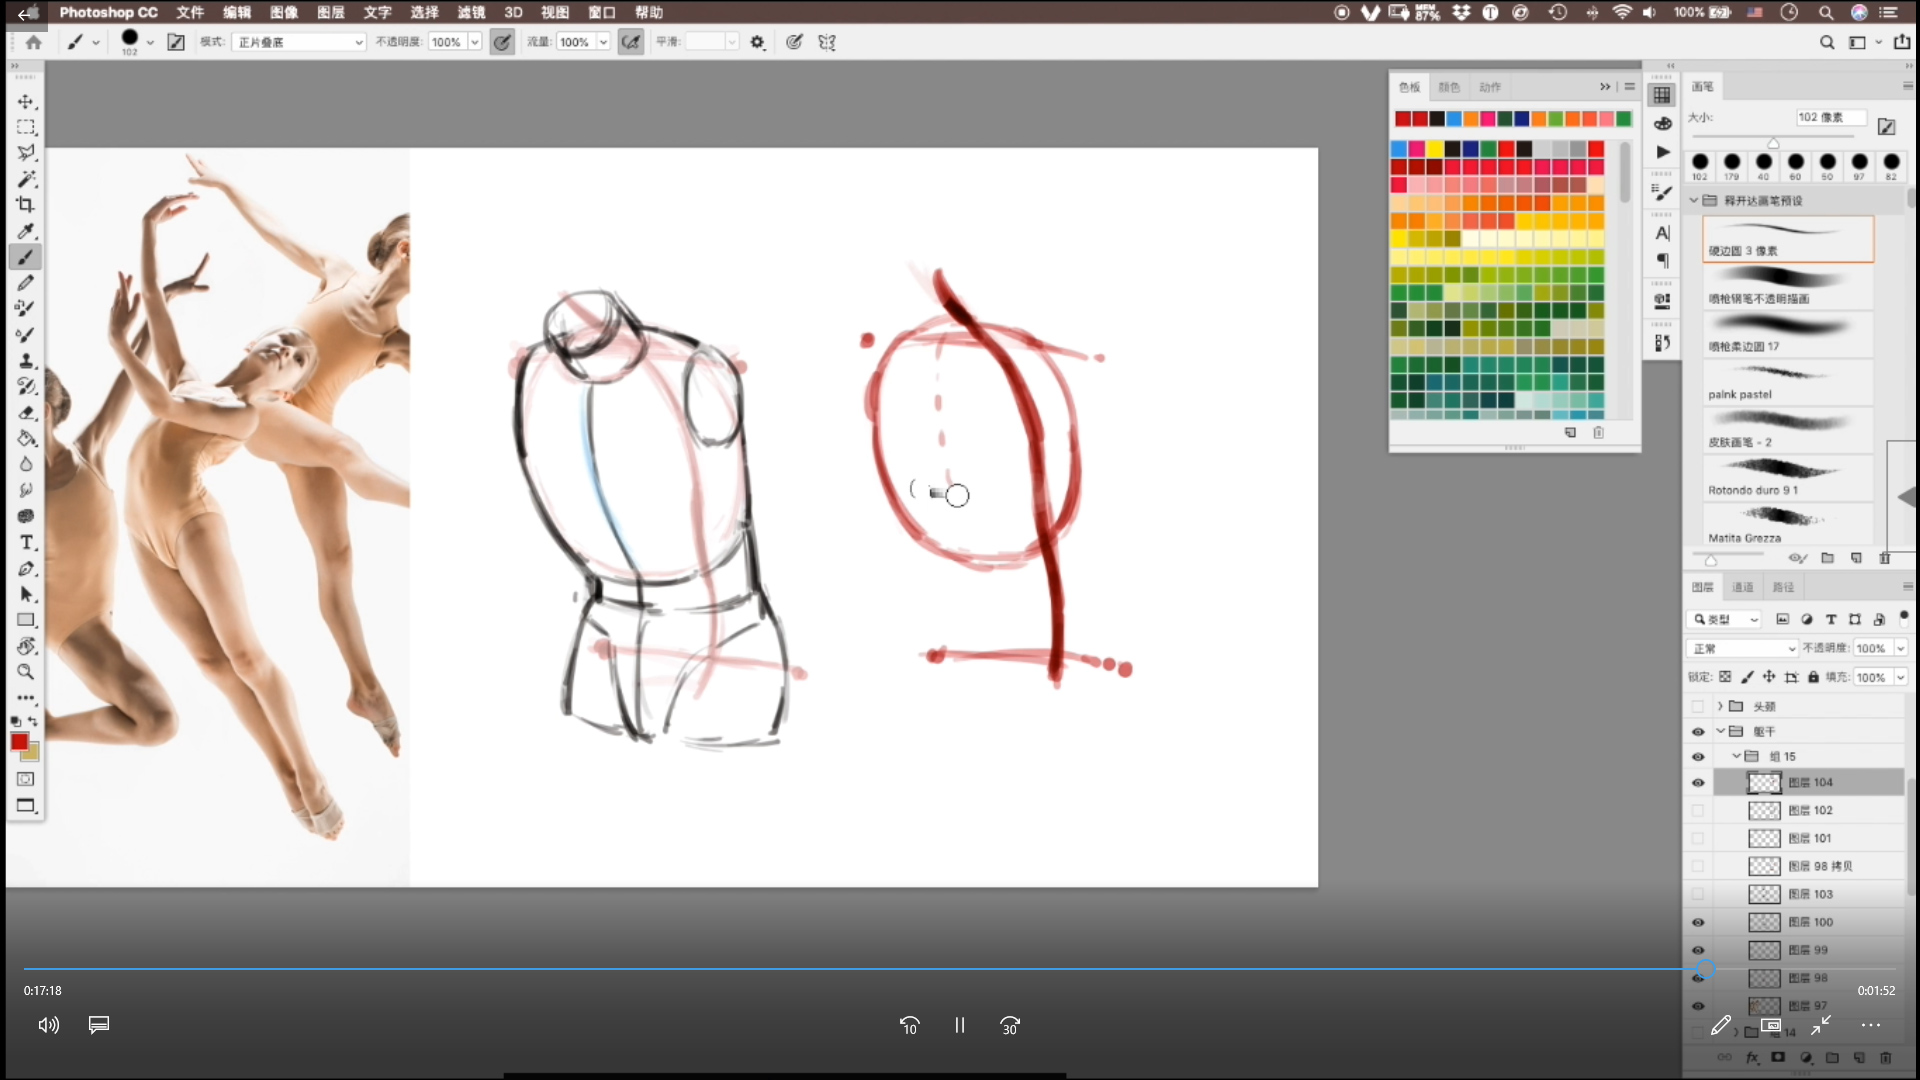Select the Polygonal Lasso tool

[x=26, y=153]
